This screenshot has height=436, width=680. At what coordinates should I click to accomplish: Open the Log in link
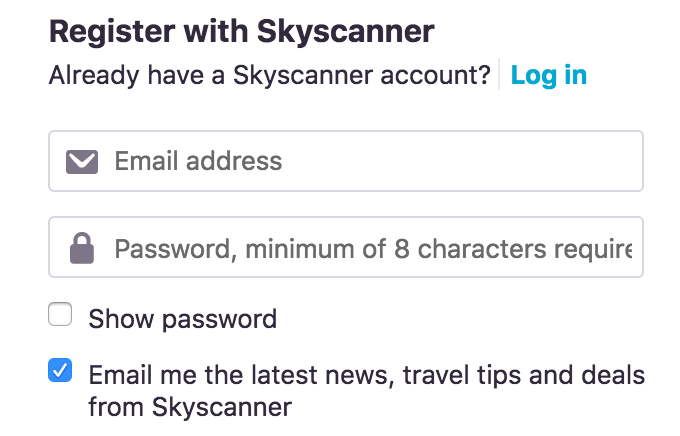[548, 75]
